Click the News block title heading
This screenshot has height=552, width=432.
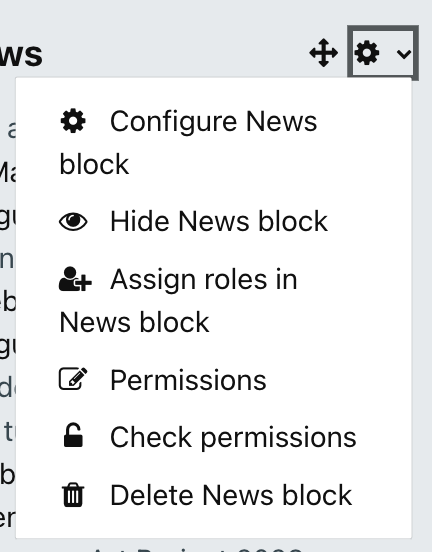click(21, 54)
